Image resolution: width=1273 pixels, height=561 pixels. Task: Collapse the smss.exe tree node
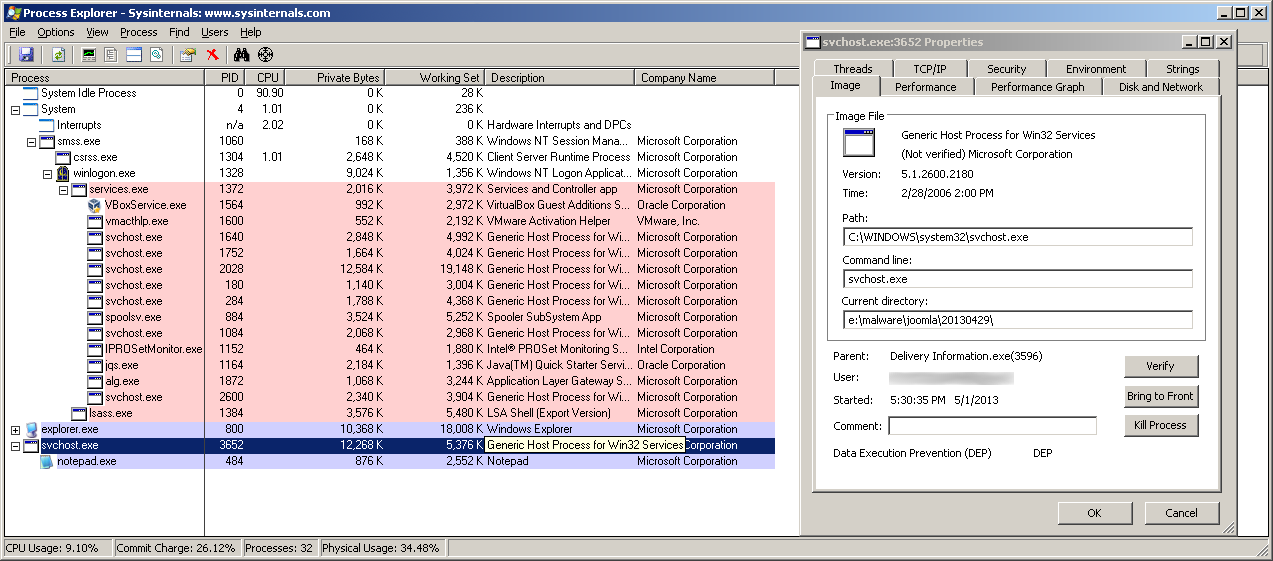click(31, 141)
